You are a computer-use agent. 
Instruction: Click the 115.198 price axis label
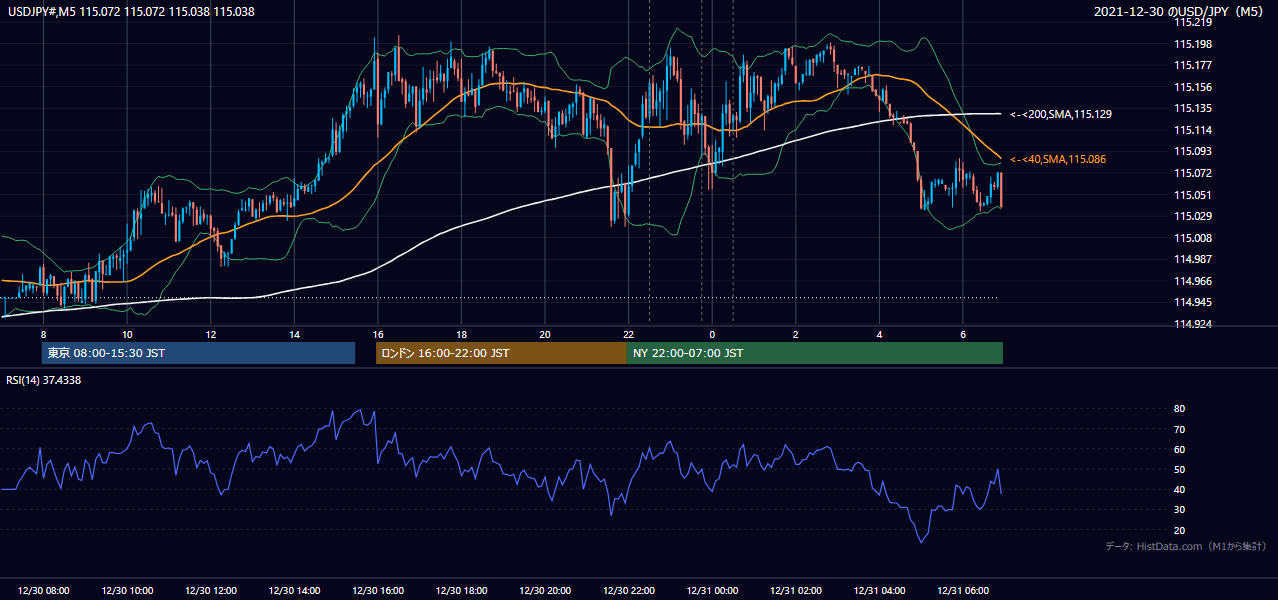tap(1191, 44)
